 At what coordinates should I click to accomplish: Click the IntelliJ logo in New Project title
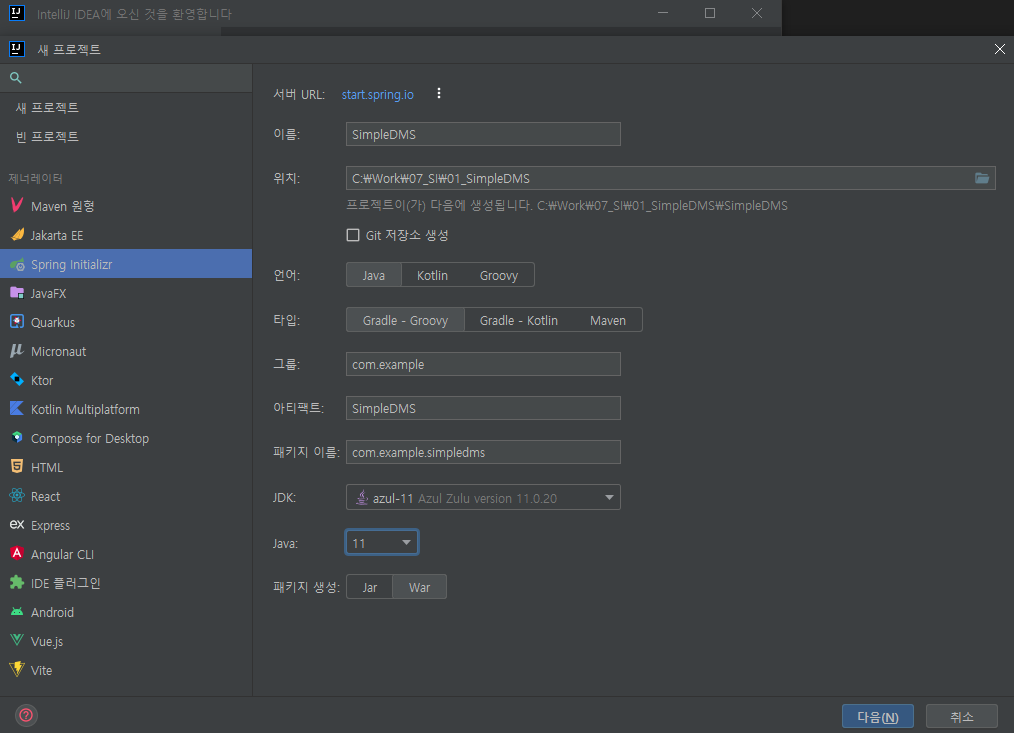[17, 49]
